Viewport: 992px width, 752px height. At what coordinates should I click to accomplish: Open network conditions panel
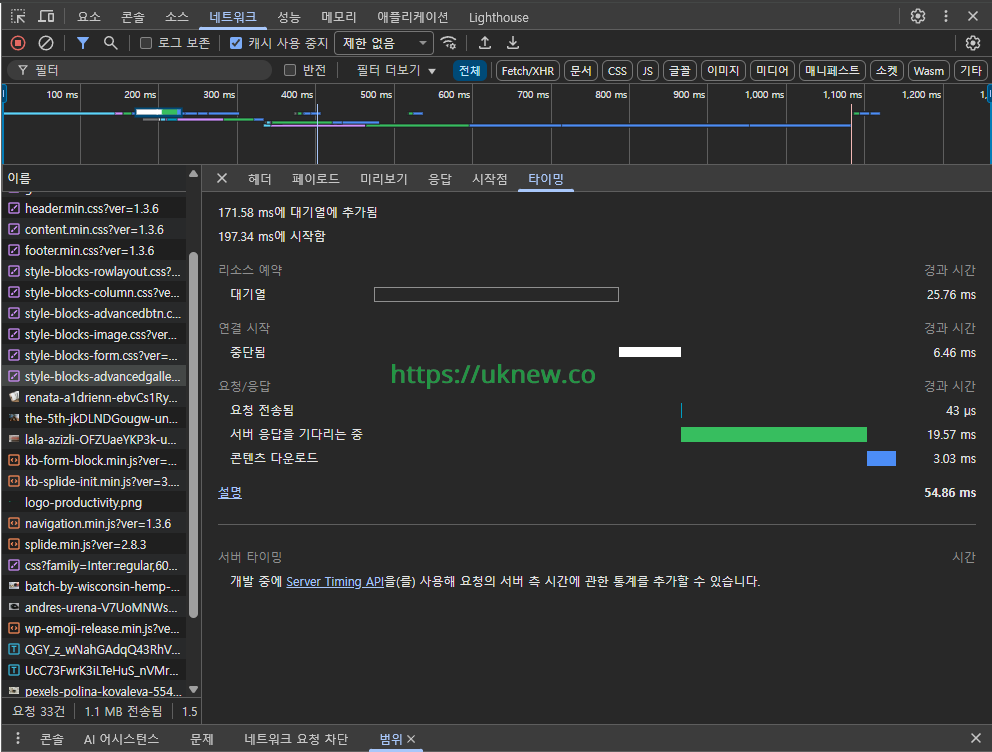tap(447, 44)
